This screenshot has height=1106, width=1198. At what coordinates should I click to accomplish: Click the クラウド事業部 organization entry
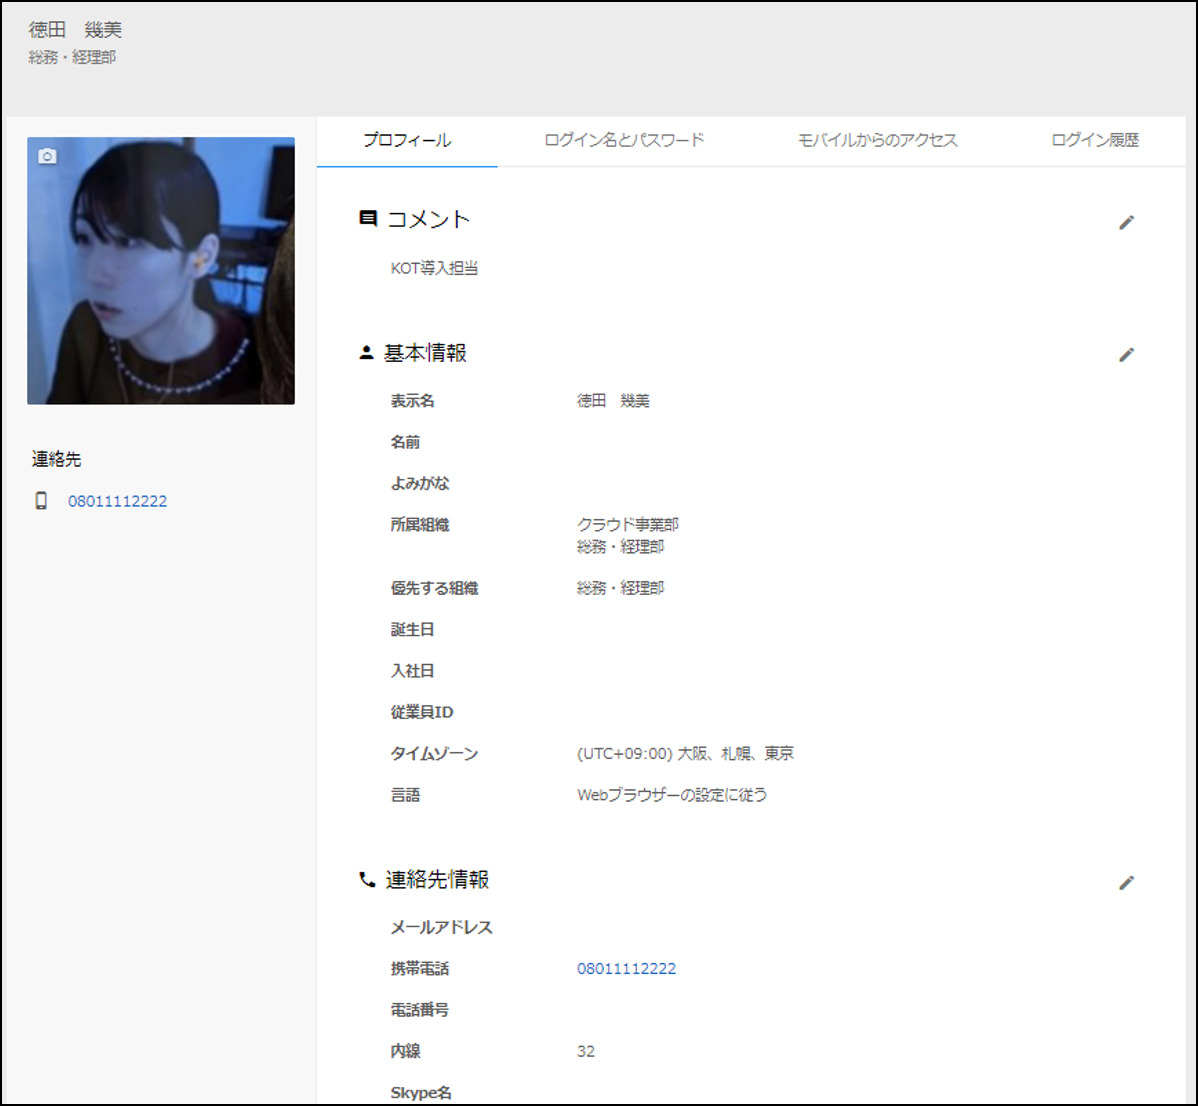click(x=627, y=524)
